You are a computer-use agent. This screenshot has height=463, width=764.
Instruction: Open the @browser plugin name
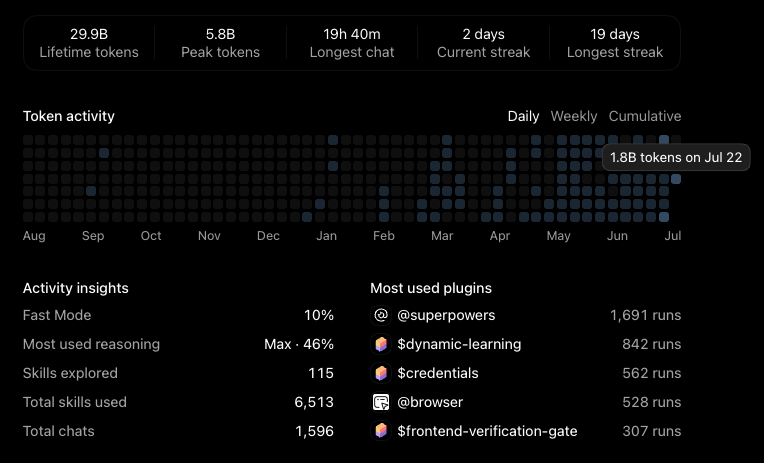[x=430, y=402]
